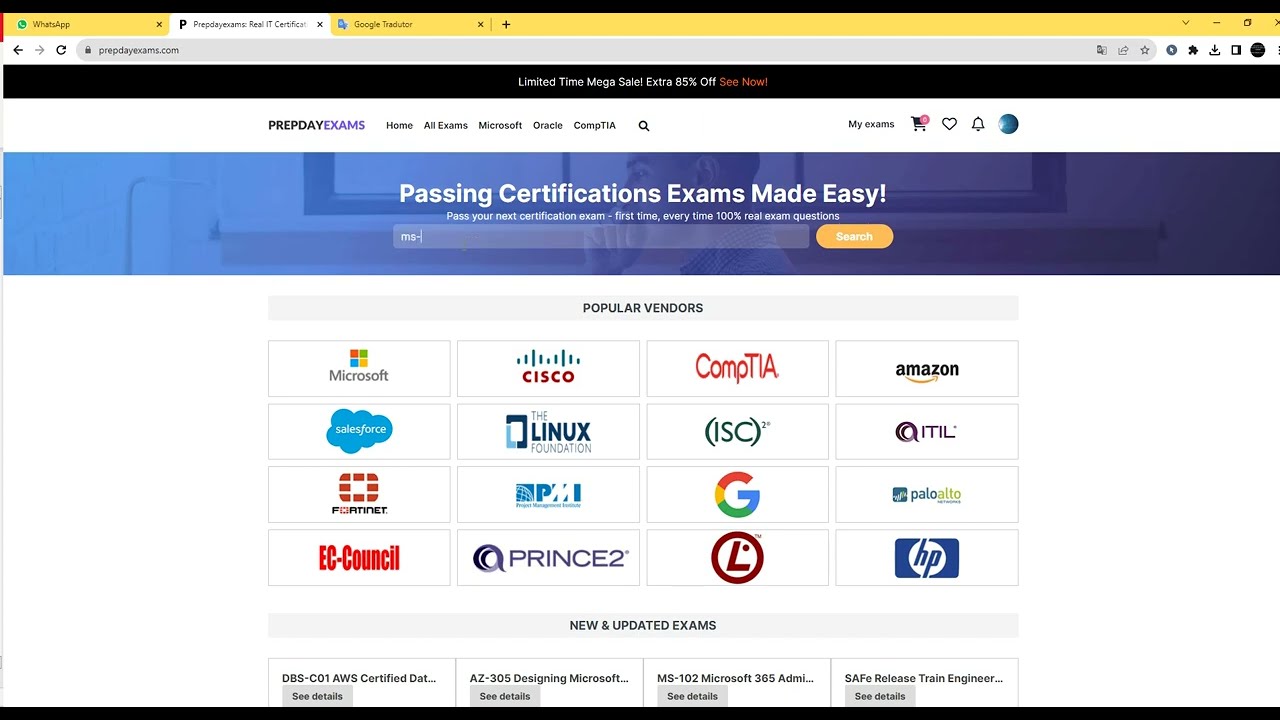Open the Microsoft navbar link
The width and height of the screenshot is (1280, 720).
click(x=500, y=126)
